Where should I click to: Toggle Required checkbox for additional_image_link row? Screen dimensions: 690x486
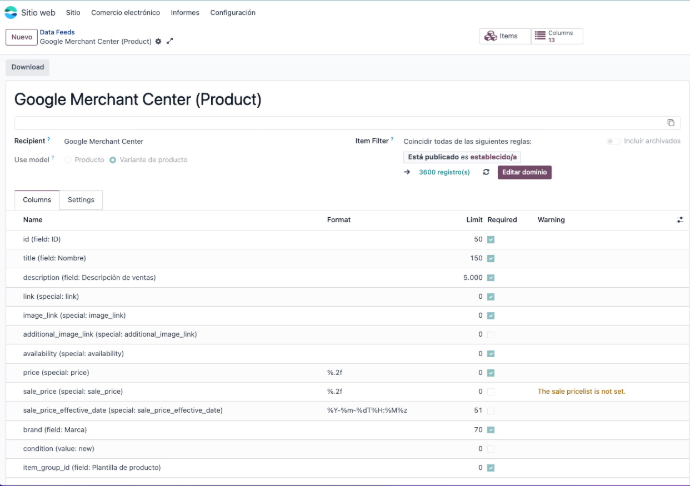491,334
